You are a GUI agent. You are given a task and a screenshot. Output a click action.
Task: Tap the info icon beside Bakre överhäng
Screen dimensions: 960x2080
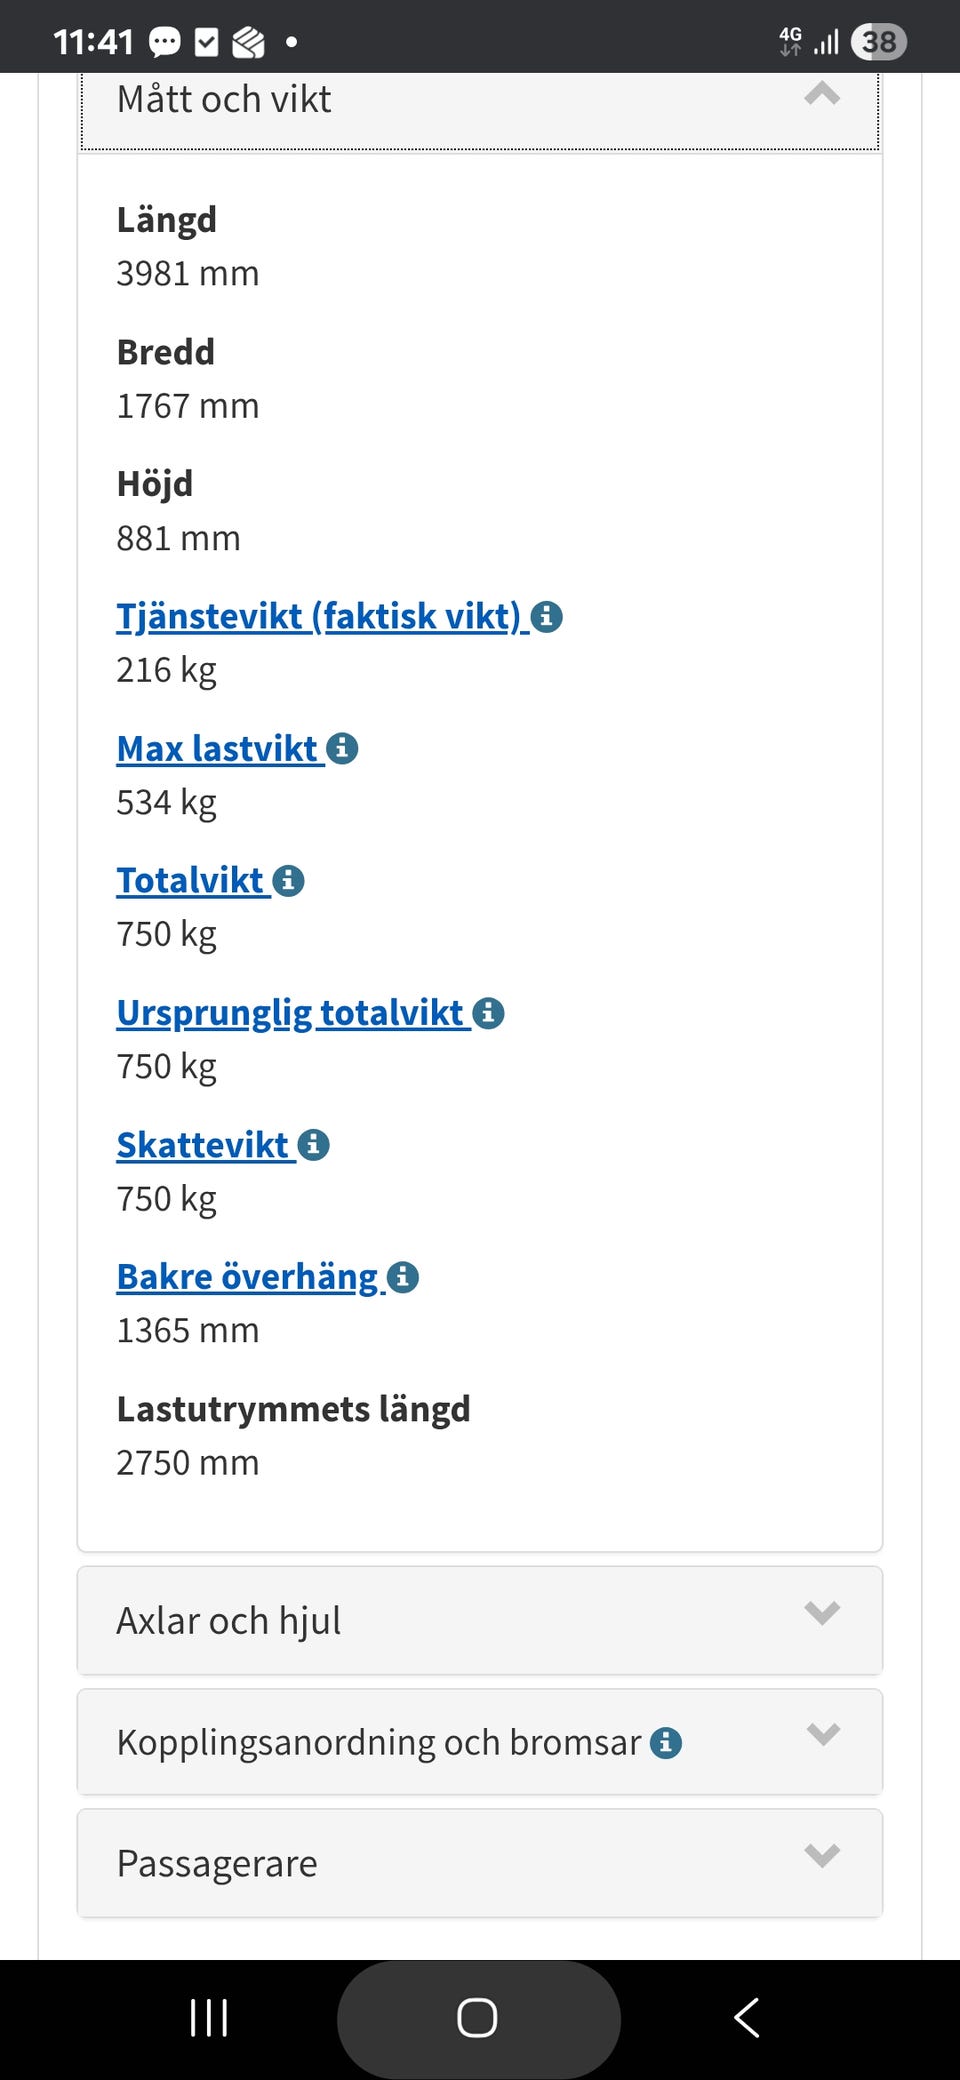click(x=402, y=1277)
